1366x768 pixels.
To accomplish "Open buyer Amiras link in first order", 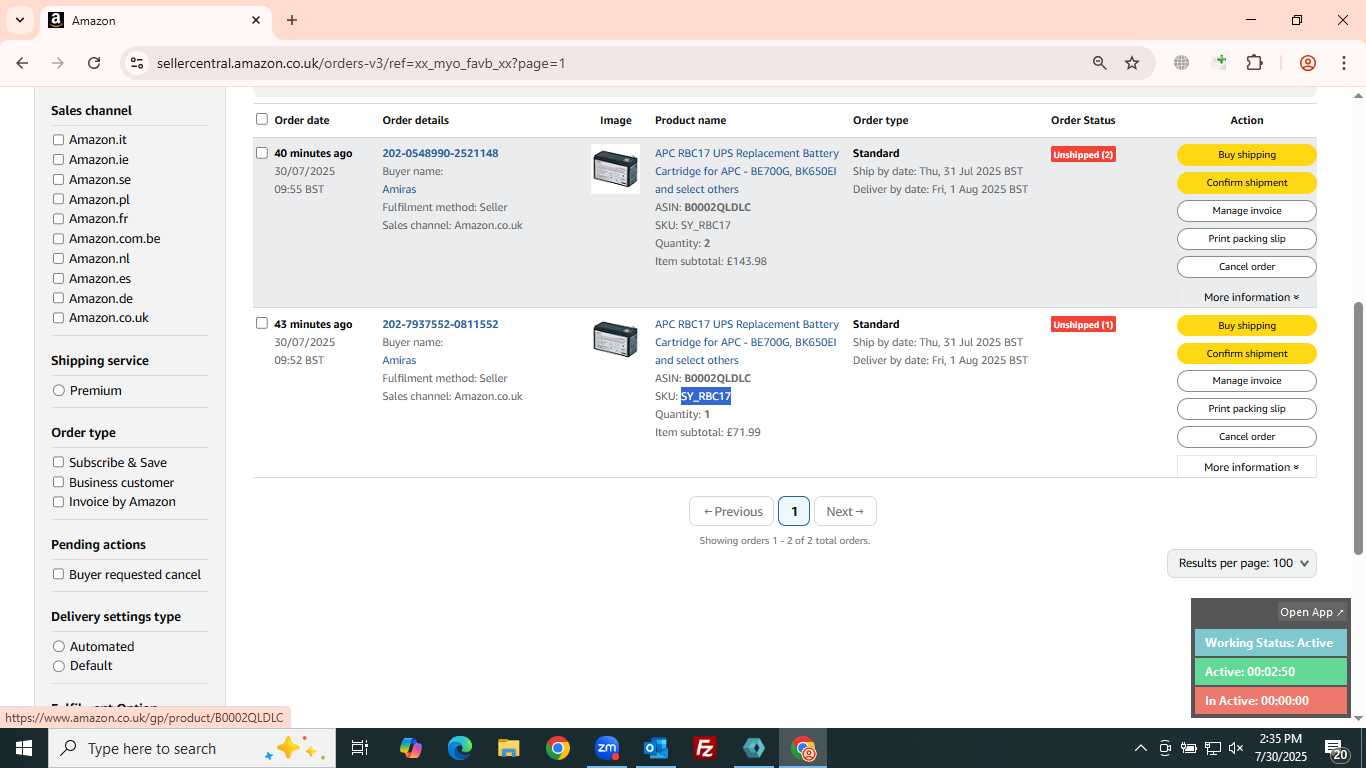I will tap(399, 189).
